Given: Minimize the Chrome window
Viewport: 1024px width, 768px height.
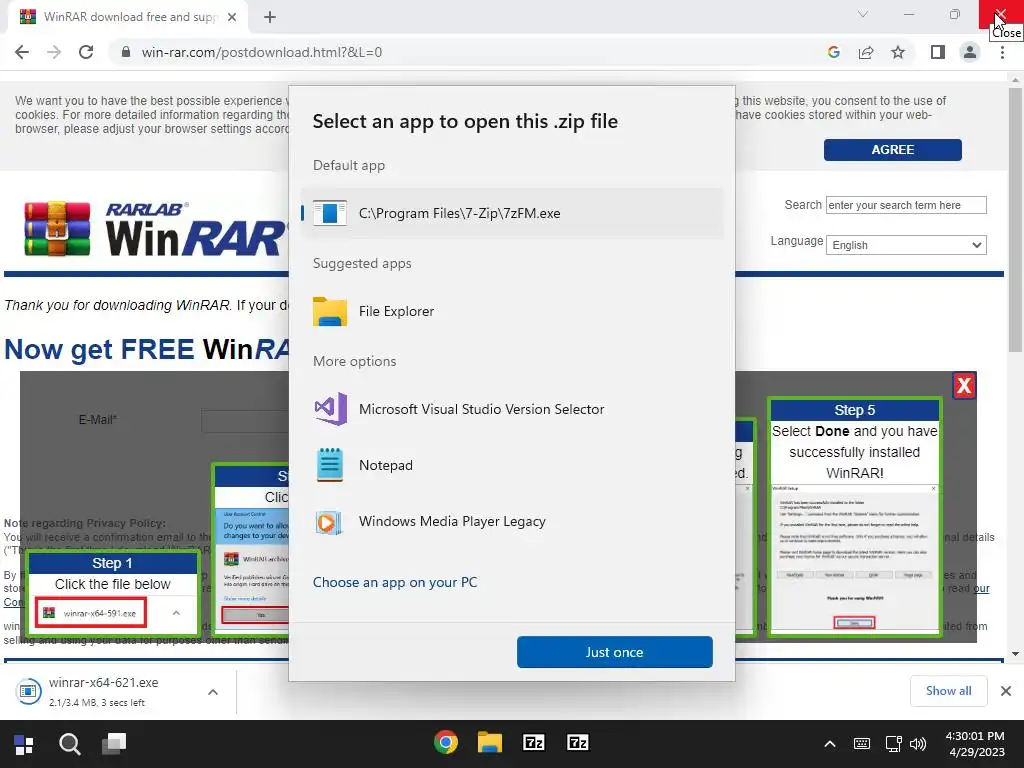Looking at the screenshot, I should coord(909,14).
